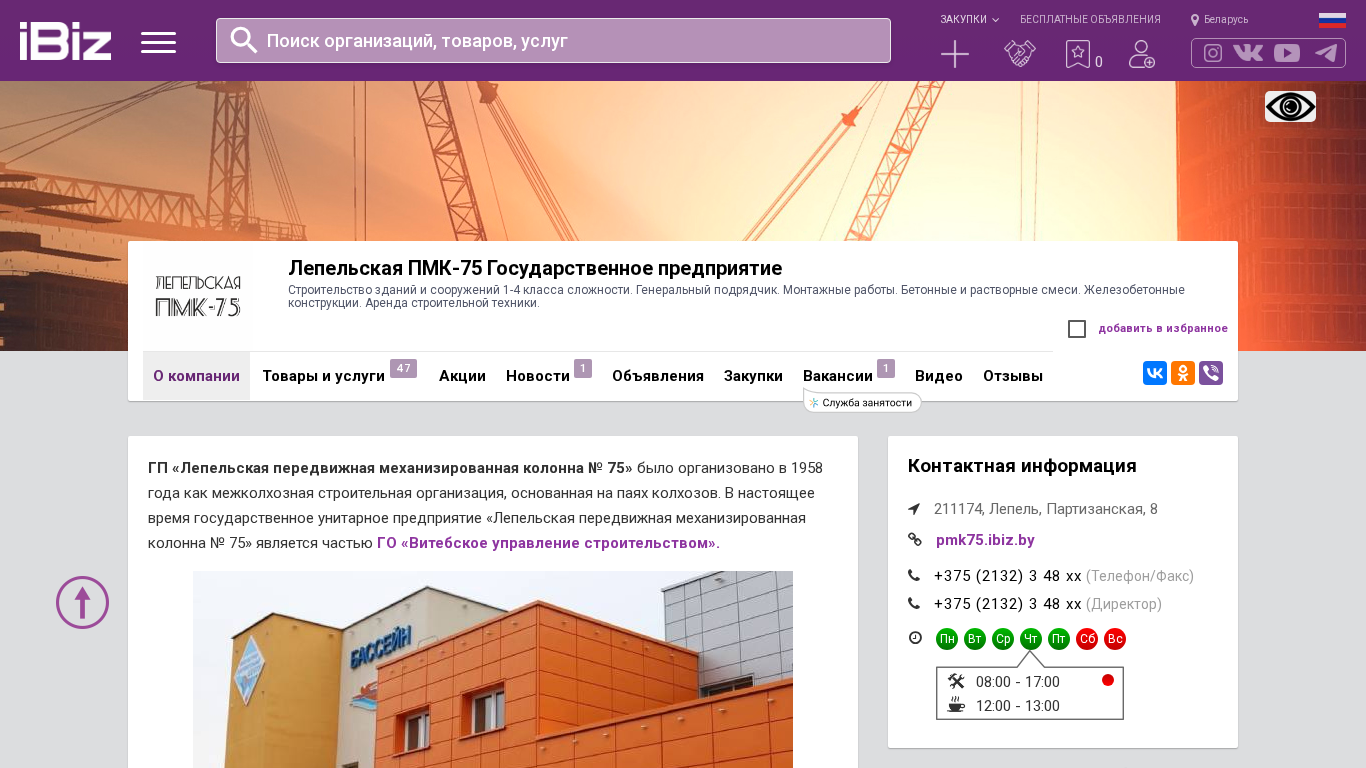The image size is (1366, 768).
Task: Click the company building photo
Action: [x=493, y=669]
